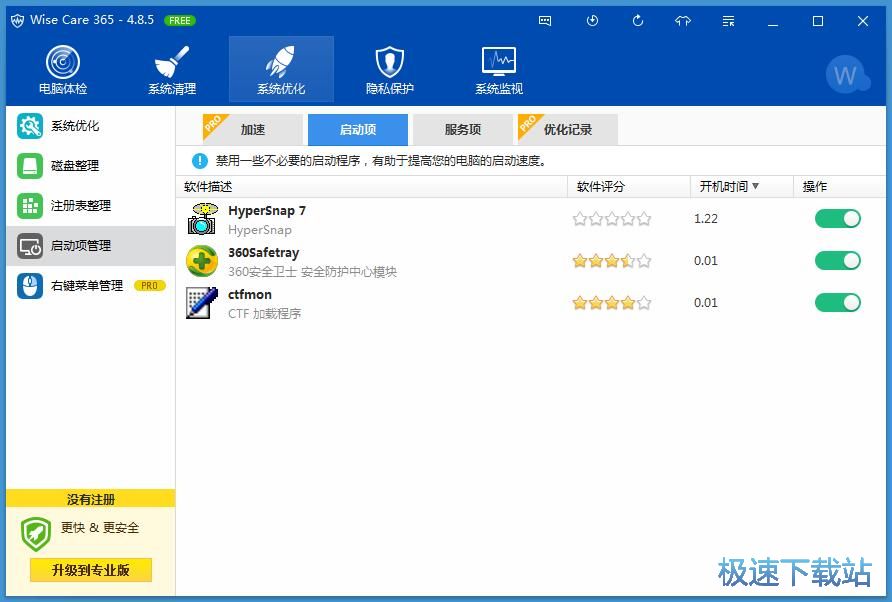Open the 隐私保护 (Privacy Protector) section
This screenshot has width=892, height=602.
(389, 68)
